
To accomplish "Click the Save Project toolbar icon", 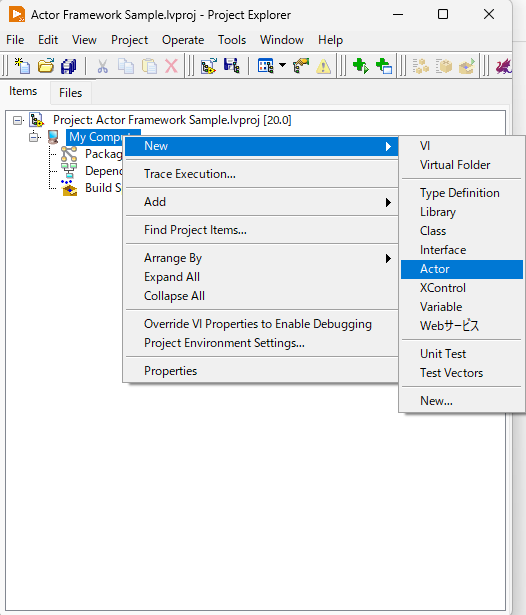I will click(231, 66).
